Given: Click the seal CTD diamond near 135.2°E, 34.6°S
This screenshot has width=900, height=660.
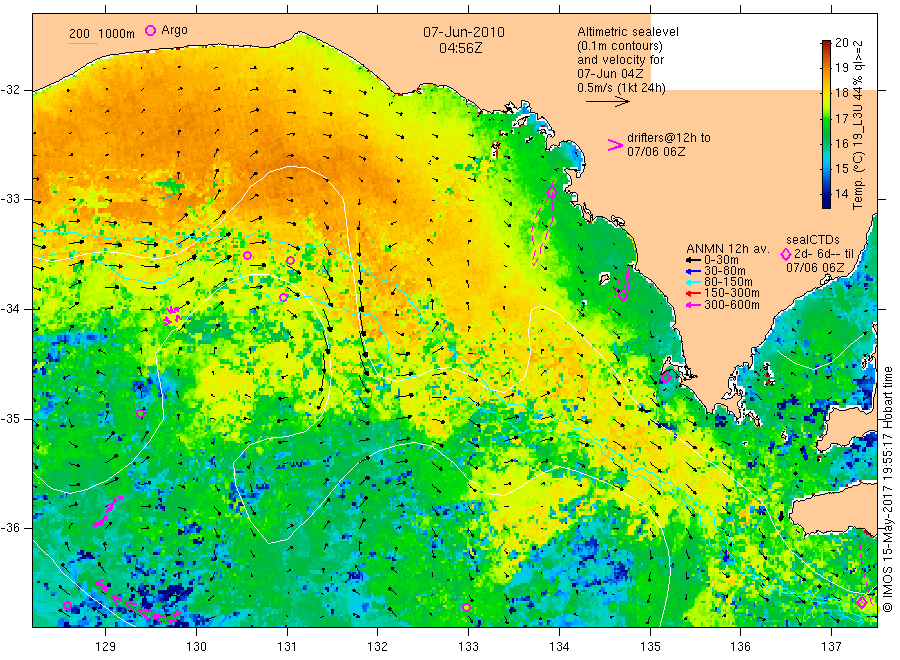Looking at the screenshot, I should (x=666, y=378).
